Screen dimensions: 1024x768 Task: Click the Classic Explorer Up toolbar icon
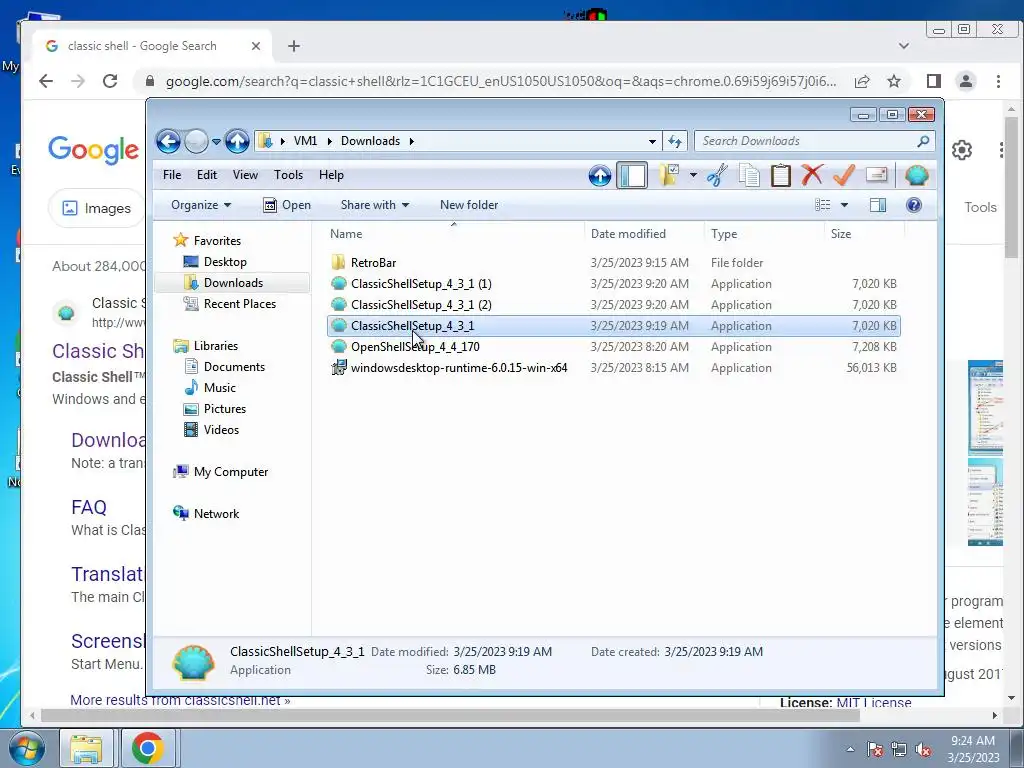[x=600, y=175]
